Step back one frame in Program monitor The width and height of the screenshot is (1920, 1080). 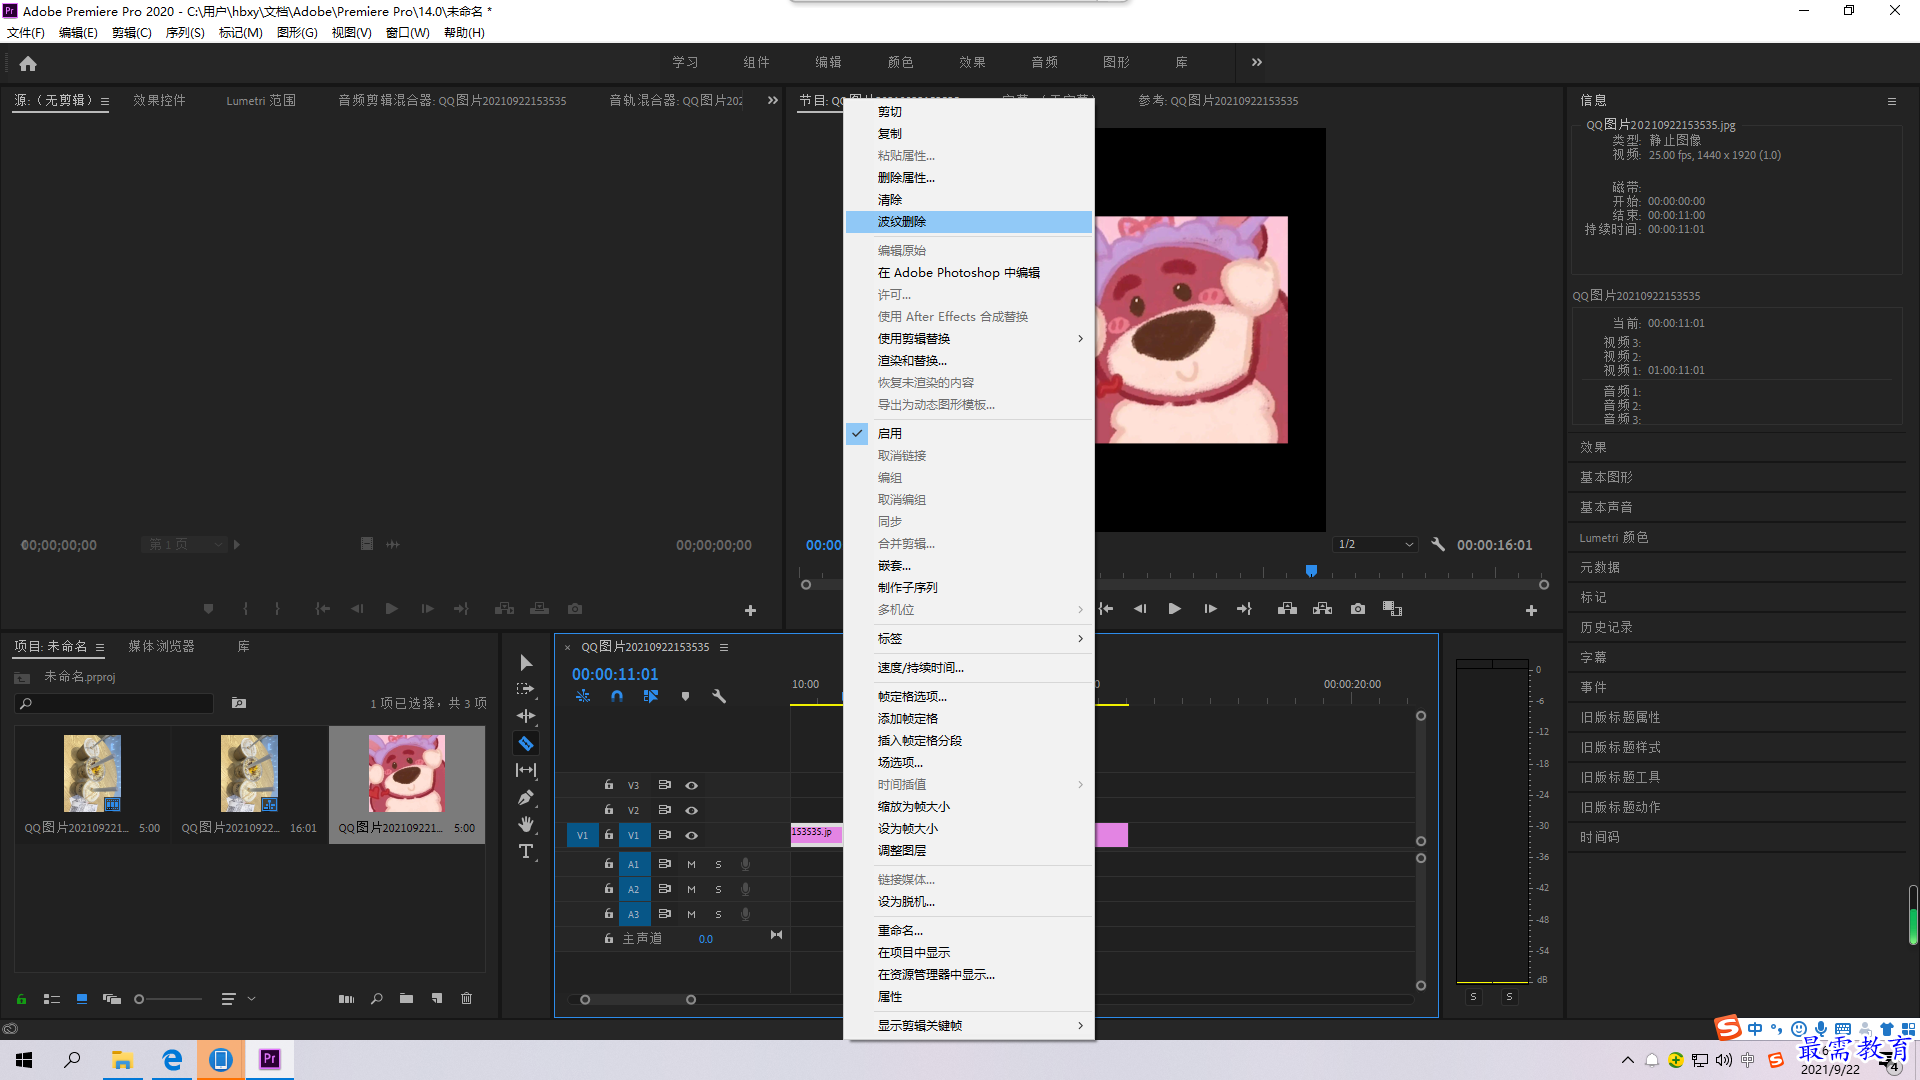(x=1140, y=609)
